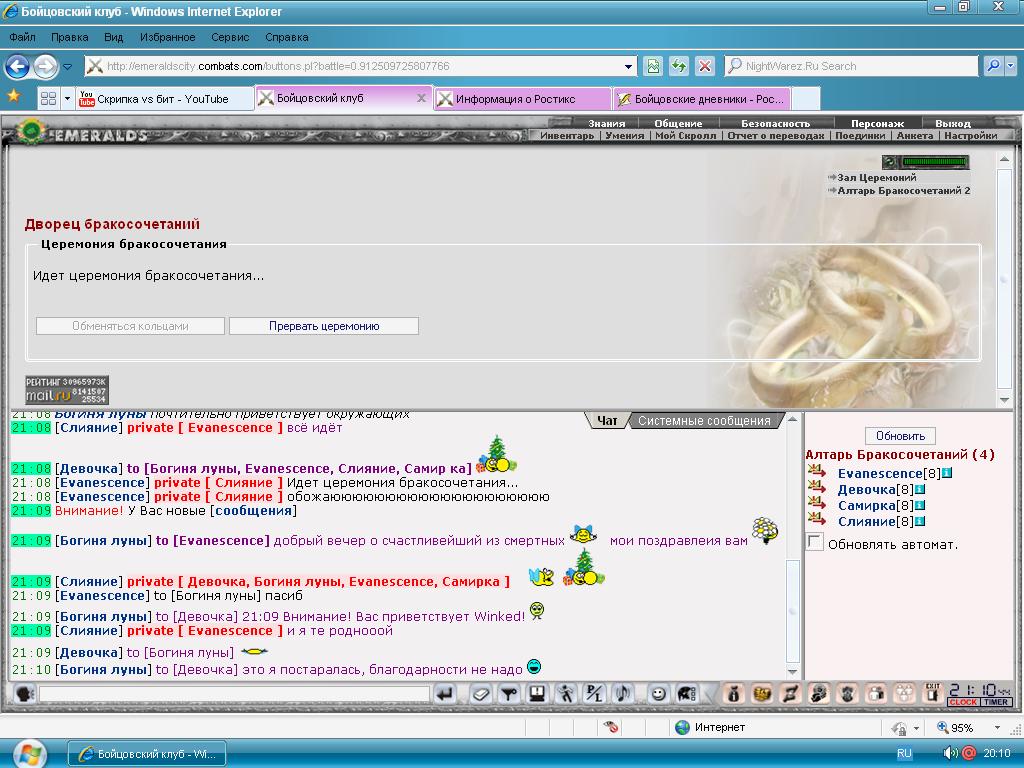
Task: Switch to the 'Информация о Ростикс' tab
Action: pos(522,99)
